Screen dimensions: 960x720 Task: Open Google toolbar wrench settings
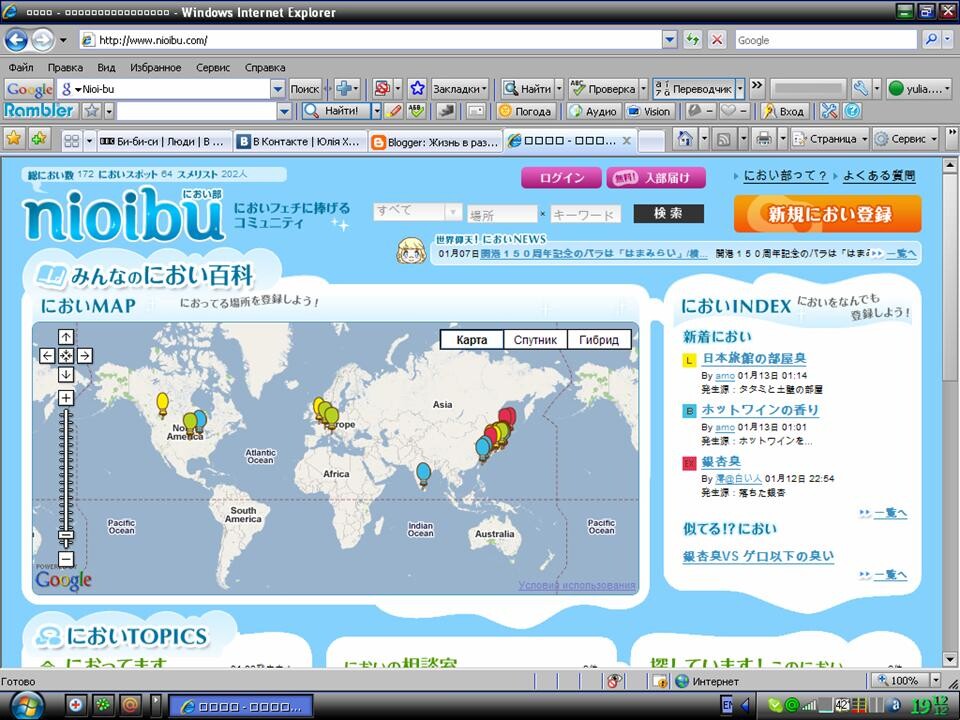point(861,89)
